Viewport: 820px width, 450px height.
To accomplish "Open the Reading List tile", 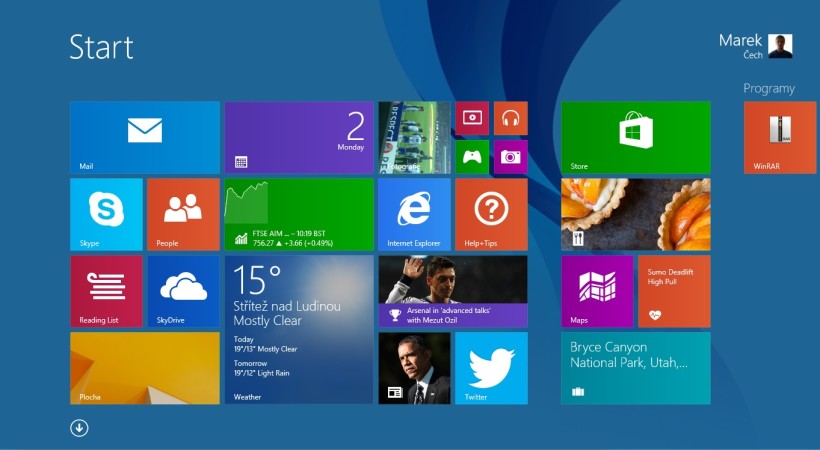I will (106, 291).
